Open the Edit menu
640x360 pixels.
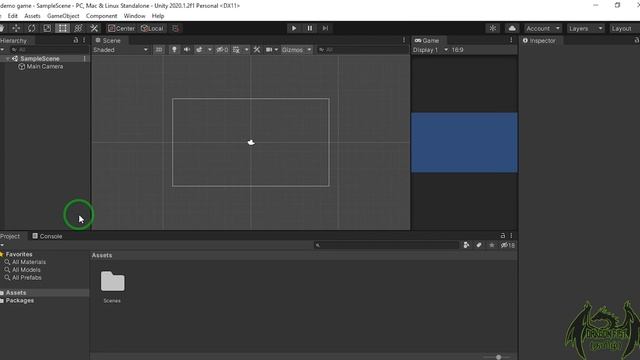(13, 16)
